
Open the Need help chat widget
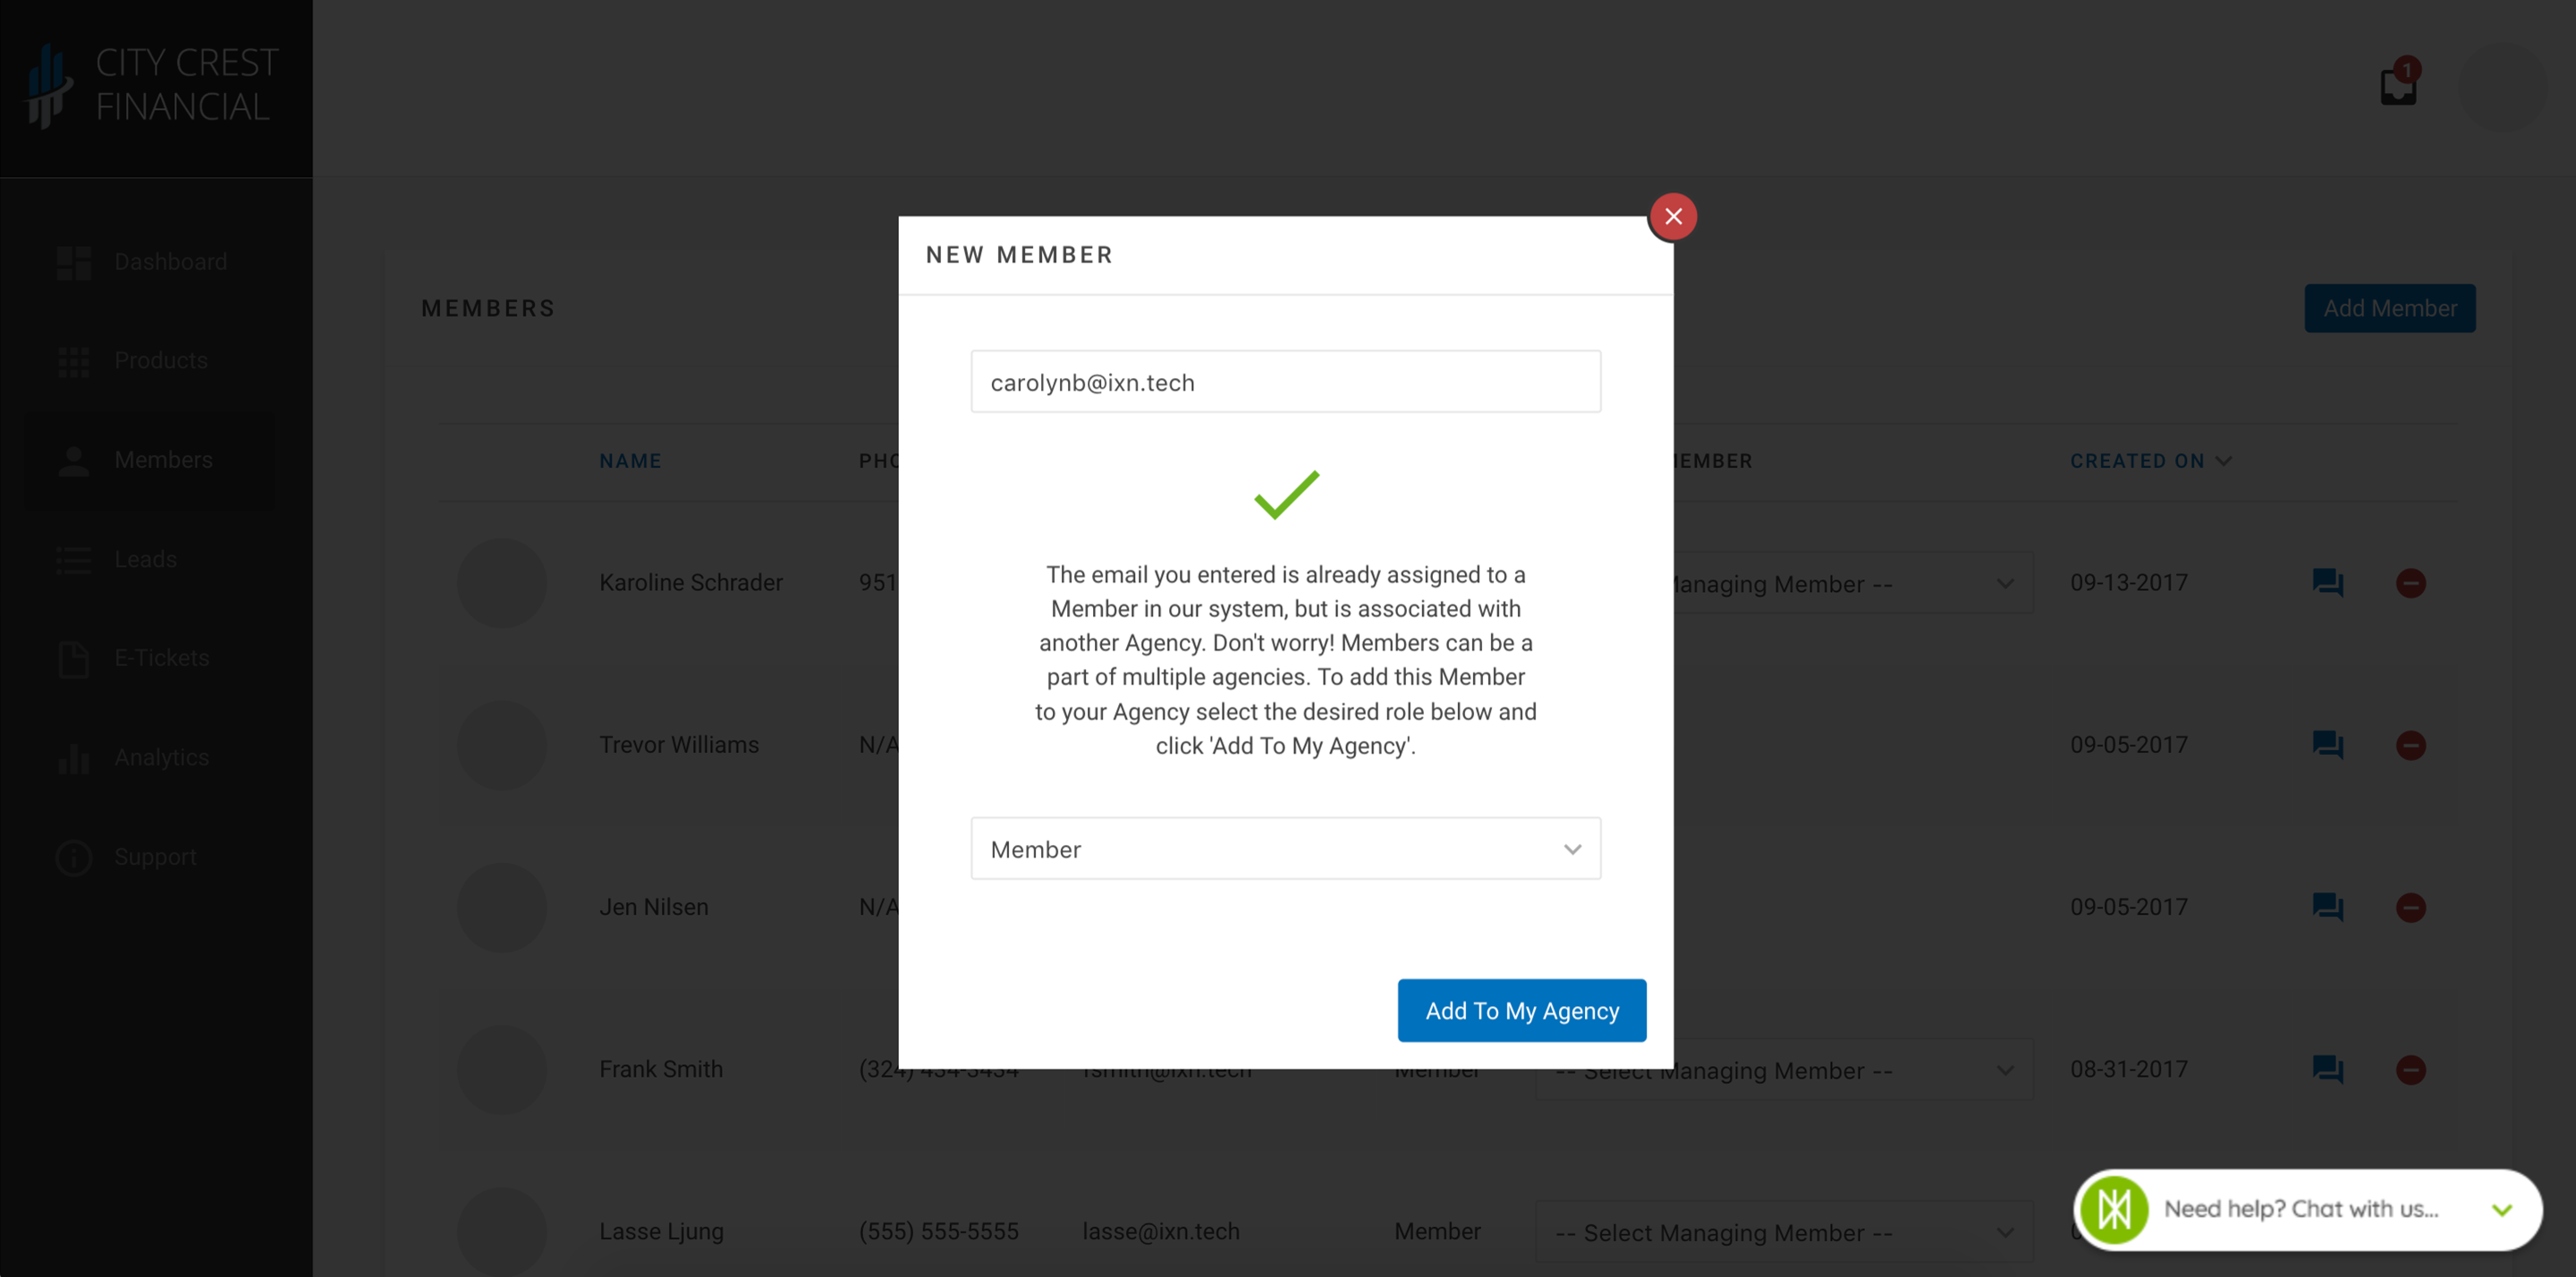pyautogui.click(x=2300, y=1208)
